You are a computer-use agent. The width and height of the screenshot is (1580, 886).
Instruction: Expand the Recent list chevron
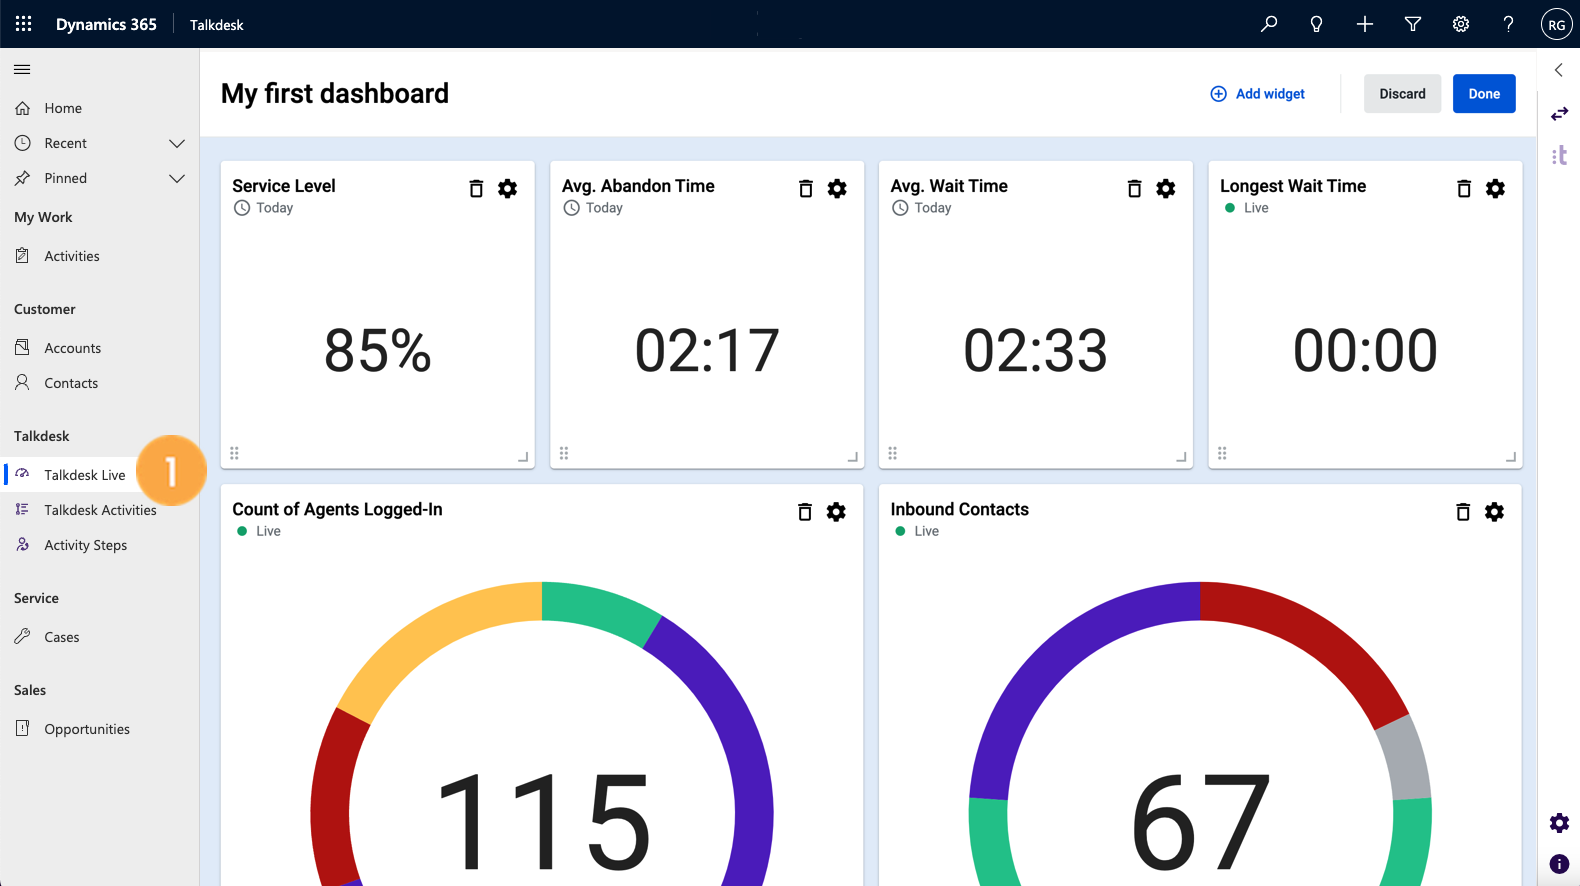(177, 143)
